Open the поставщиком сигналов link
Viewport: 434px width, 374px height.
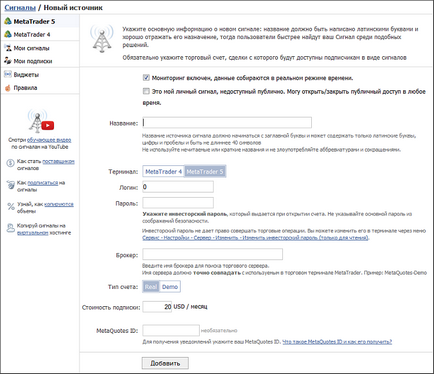pyautogui.click(x=58, y=161)
